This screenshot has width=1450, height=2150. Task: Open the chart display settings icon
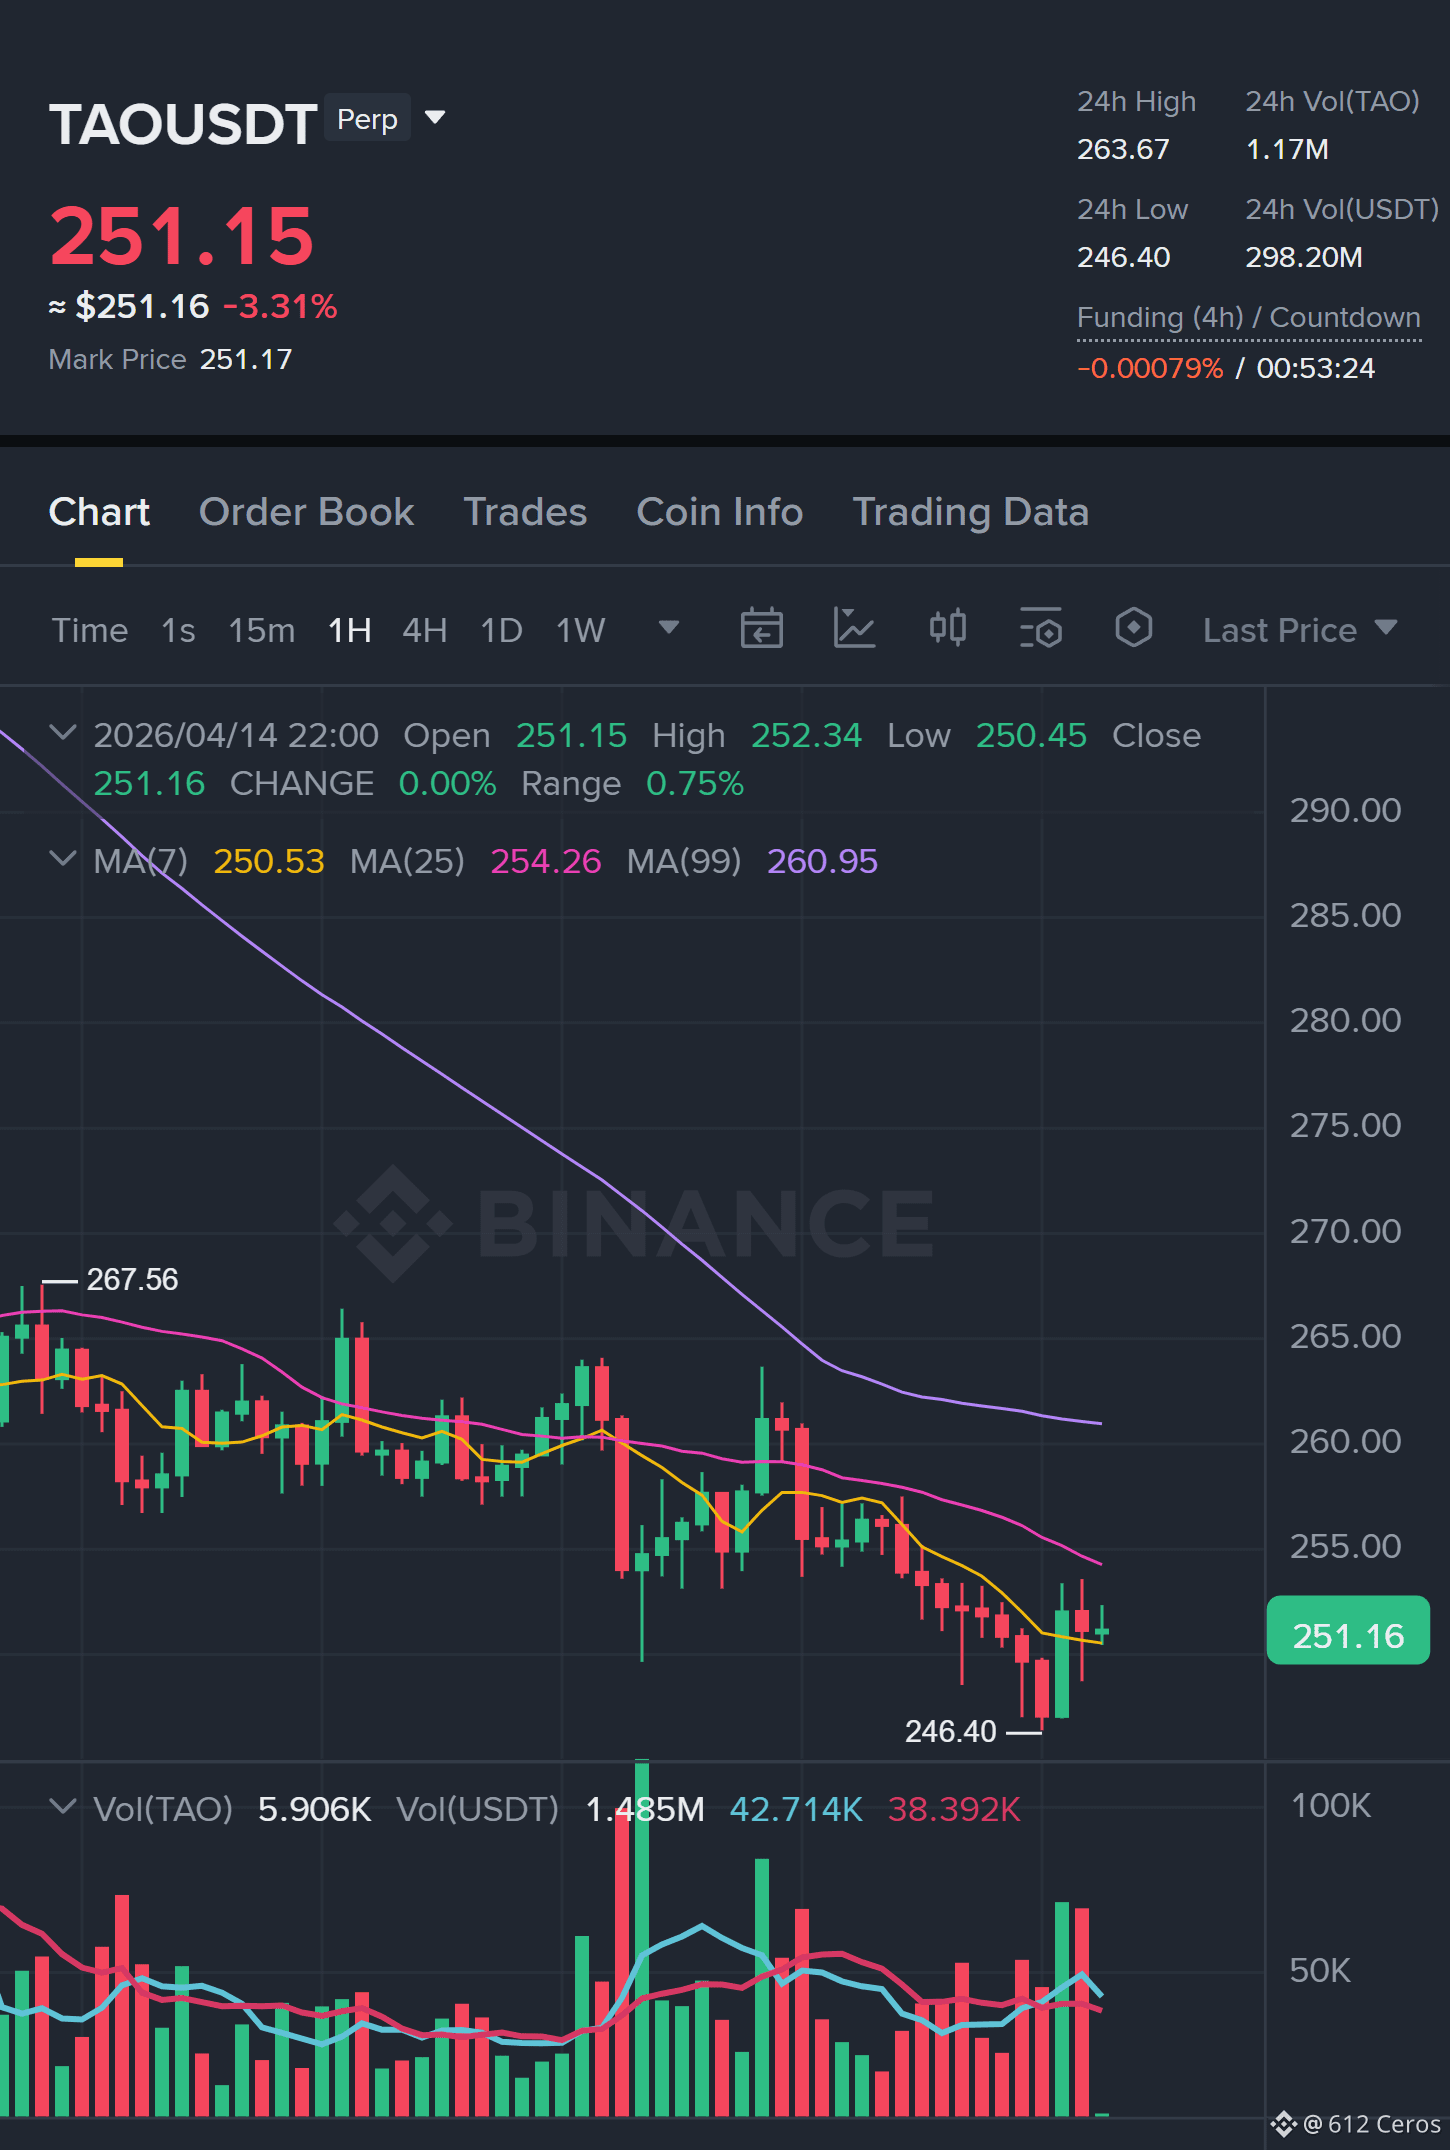[1040, 629]
